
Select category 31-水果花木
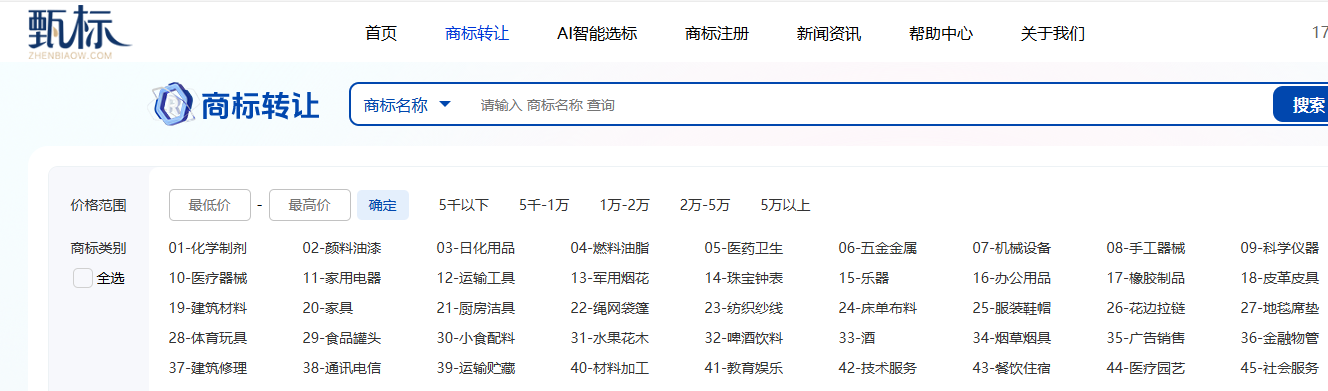610,338
